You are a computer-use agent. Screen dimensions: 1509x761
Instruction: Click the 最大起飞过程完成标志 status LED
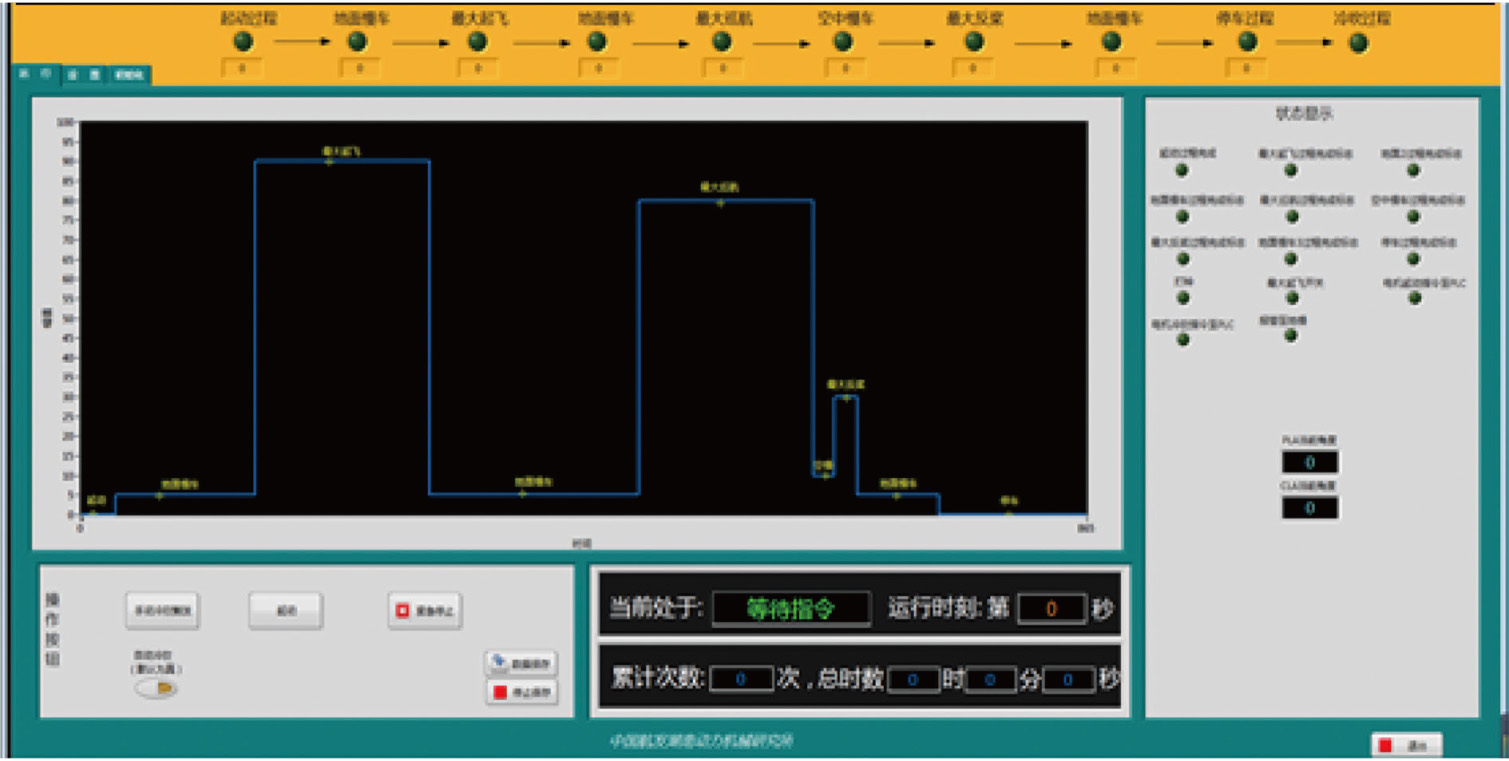point(1291,170)
